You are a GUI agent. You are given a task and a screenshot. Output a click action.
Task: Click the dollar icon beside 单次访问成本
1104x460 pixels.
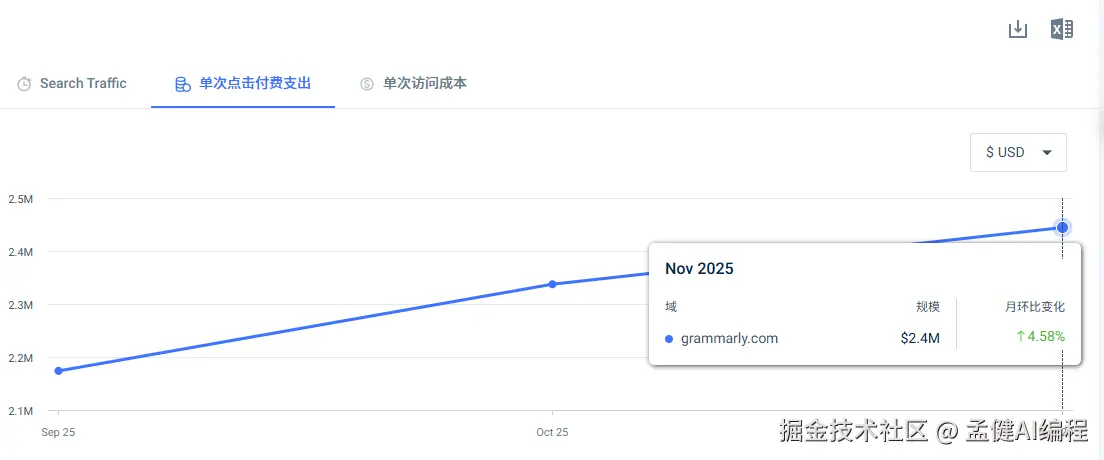(x=367, y=84)
